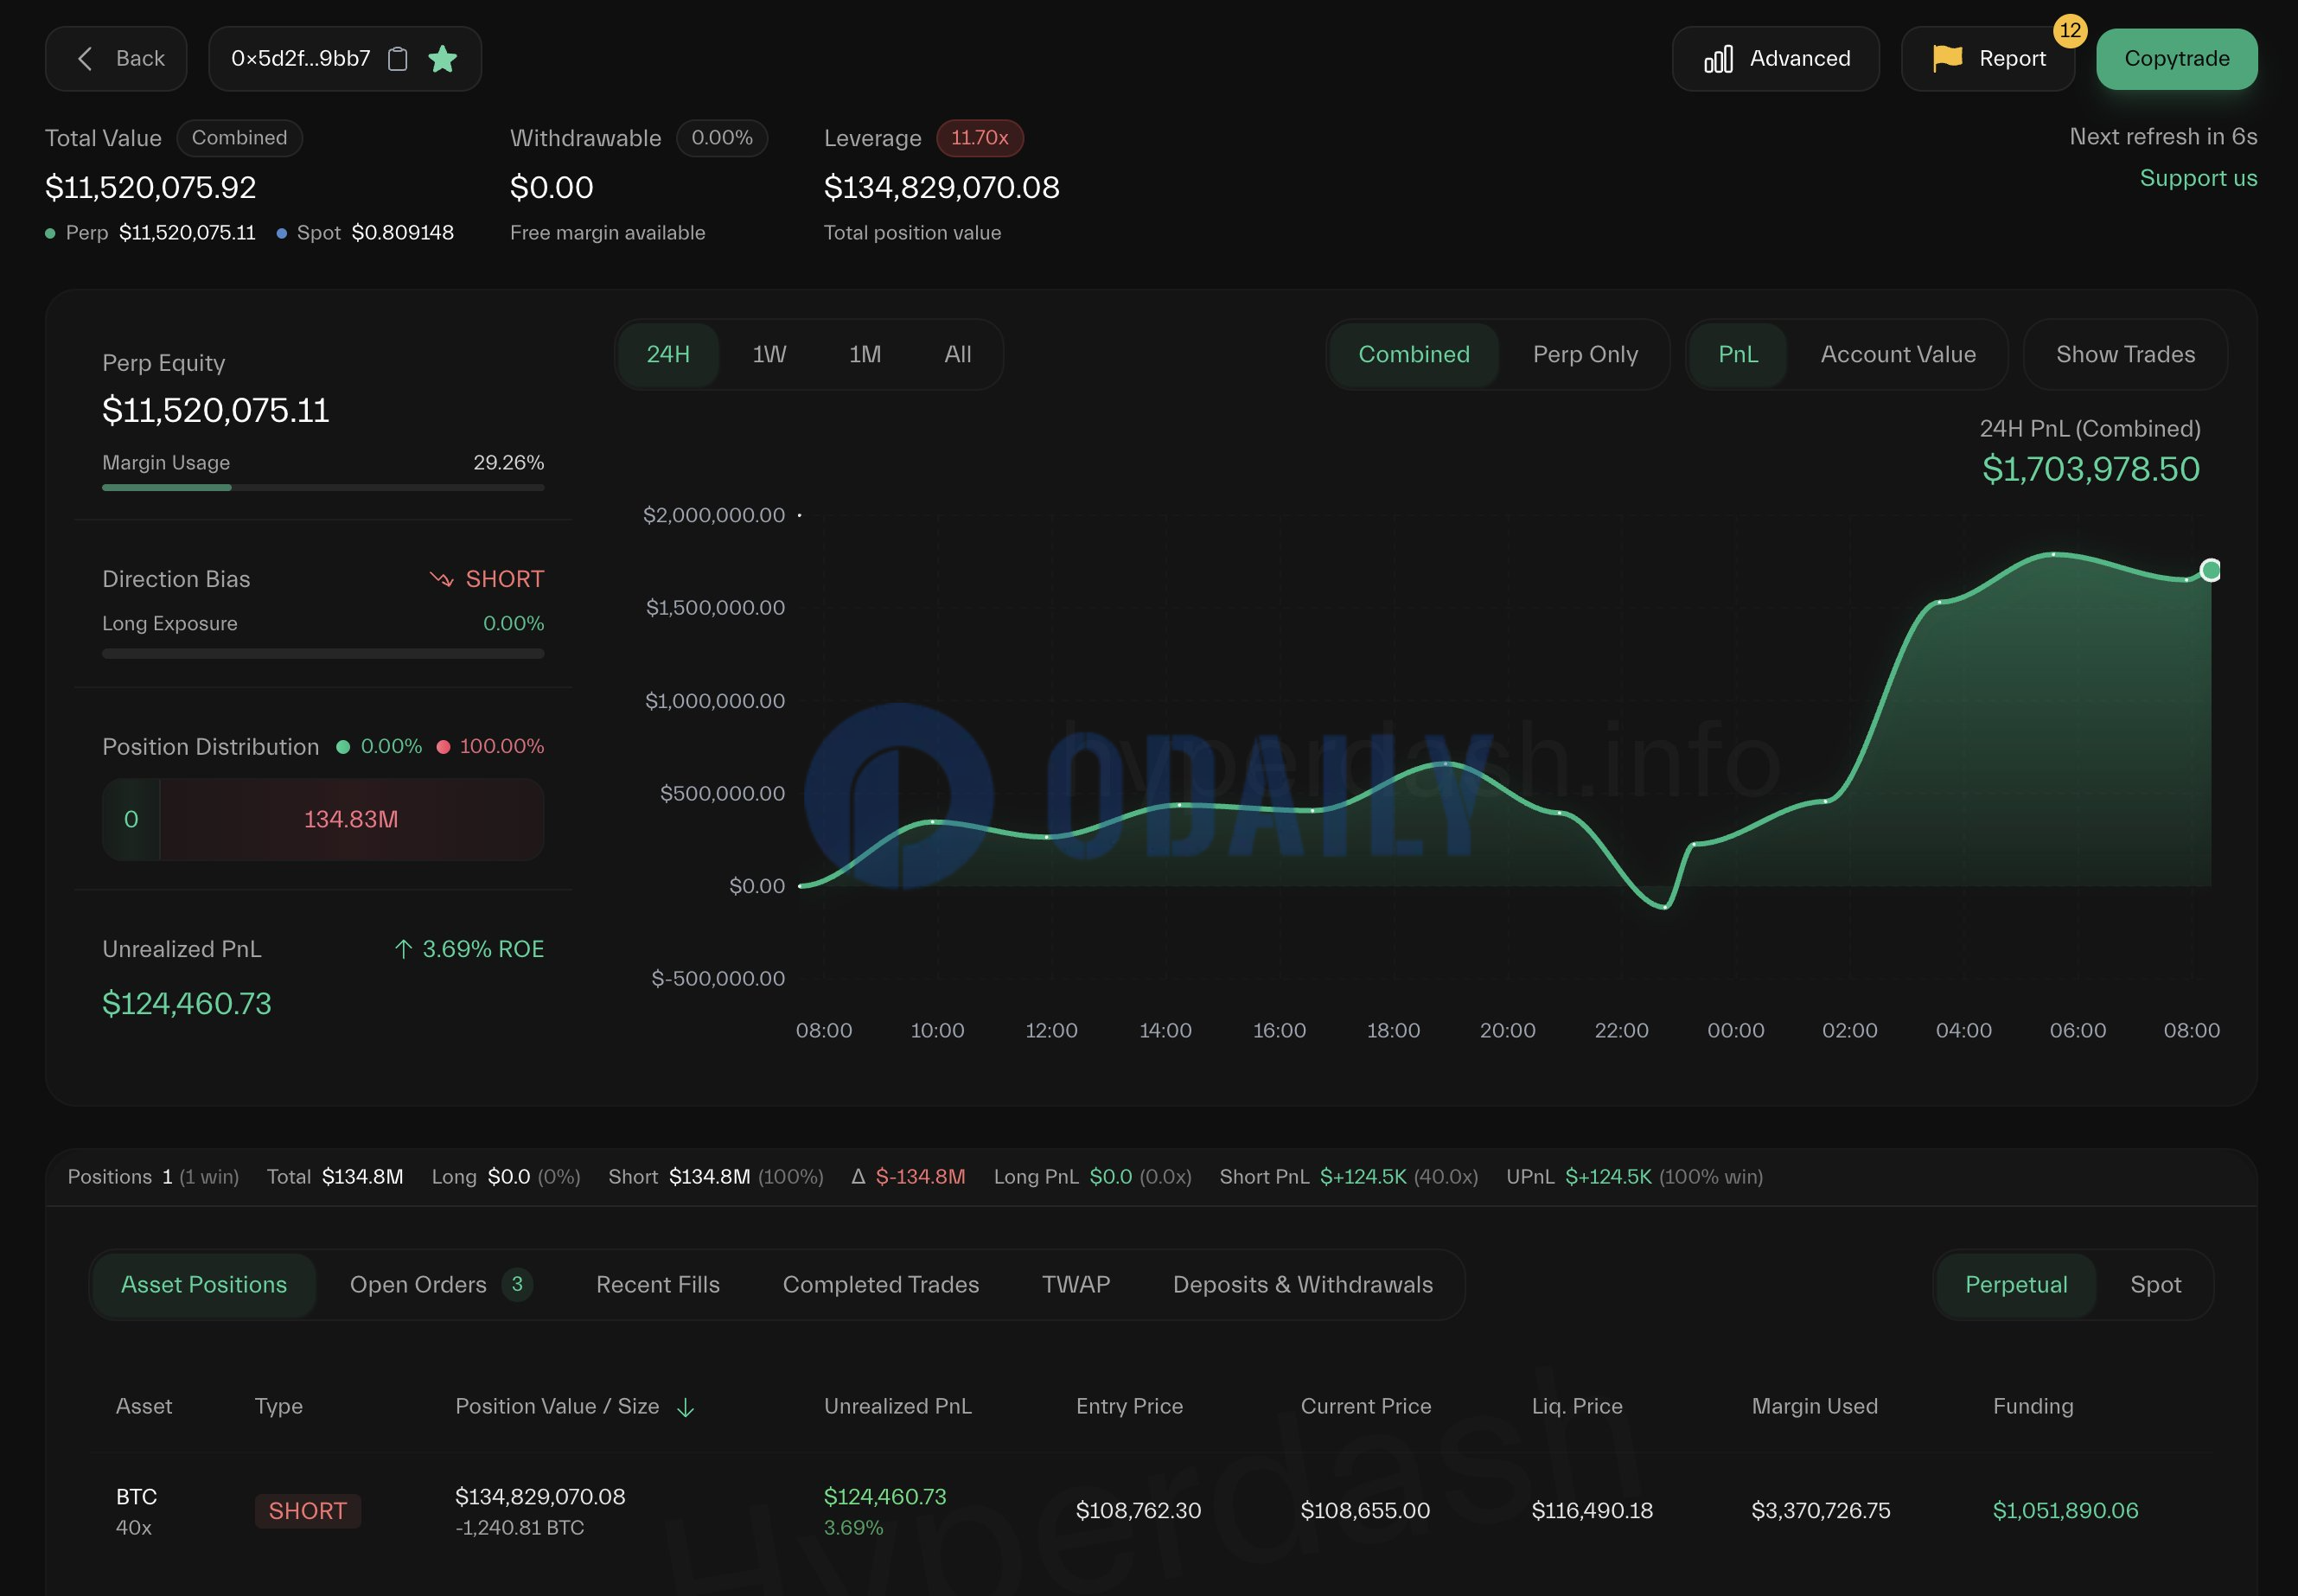Screen dimensions: 2298x1596
Task: Click the Copytrade button
Action: click(x=2175, y=59)
